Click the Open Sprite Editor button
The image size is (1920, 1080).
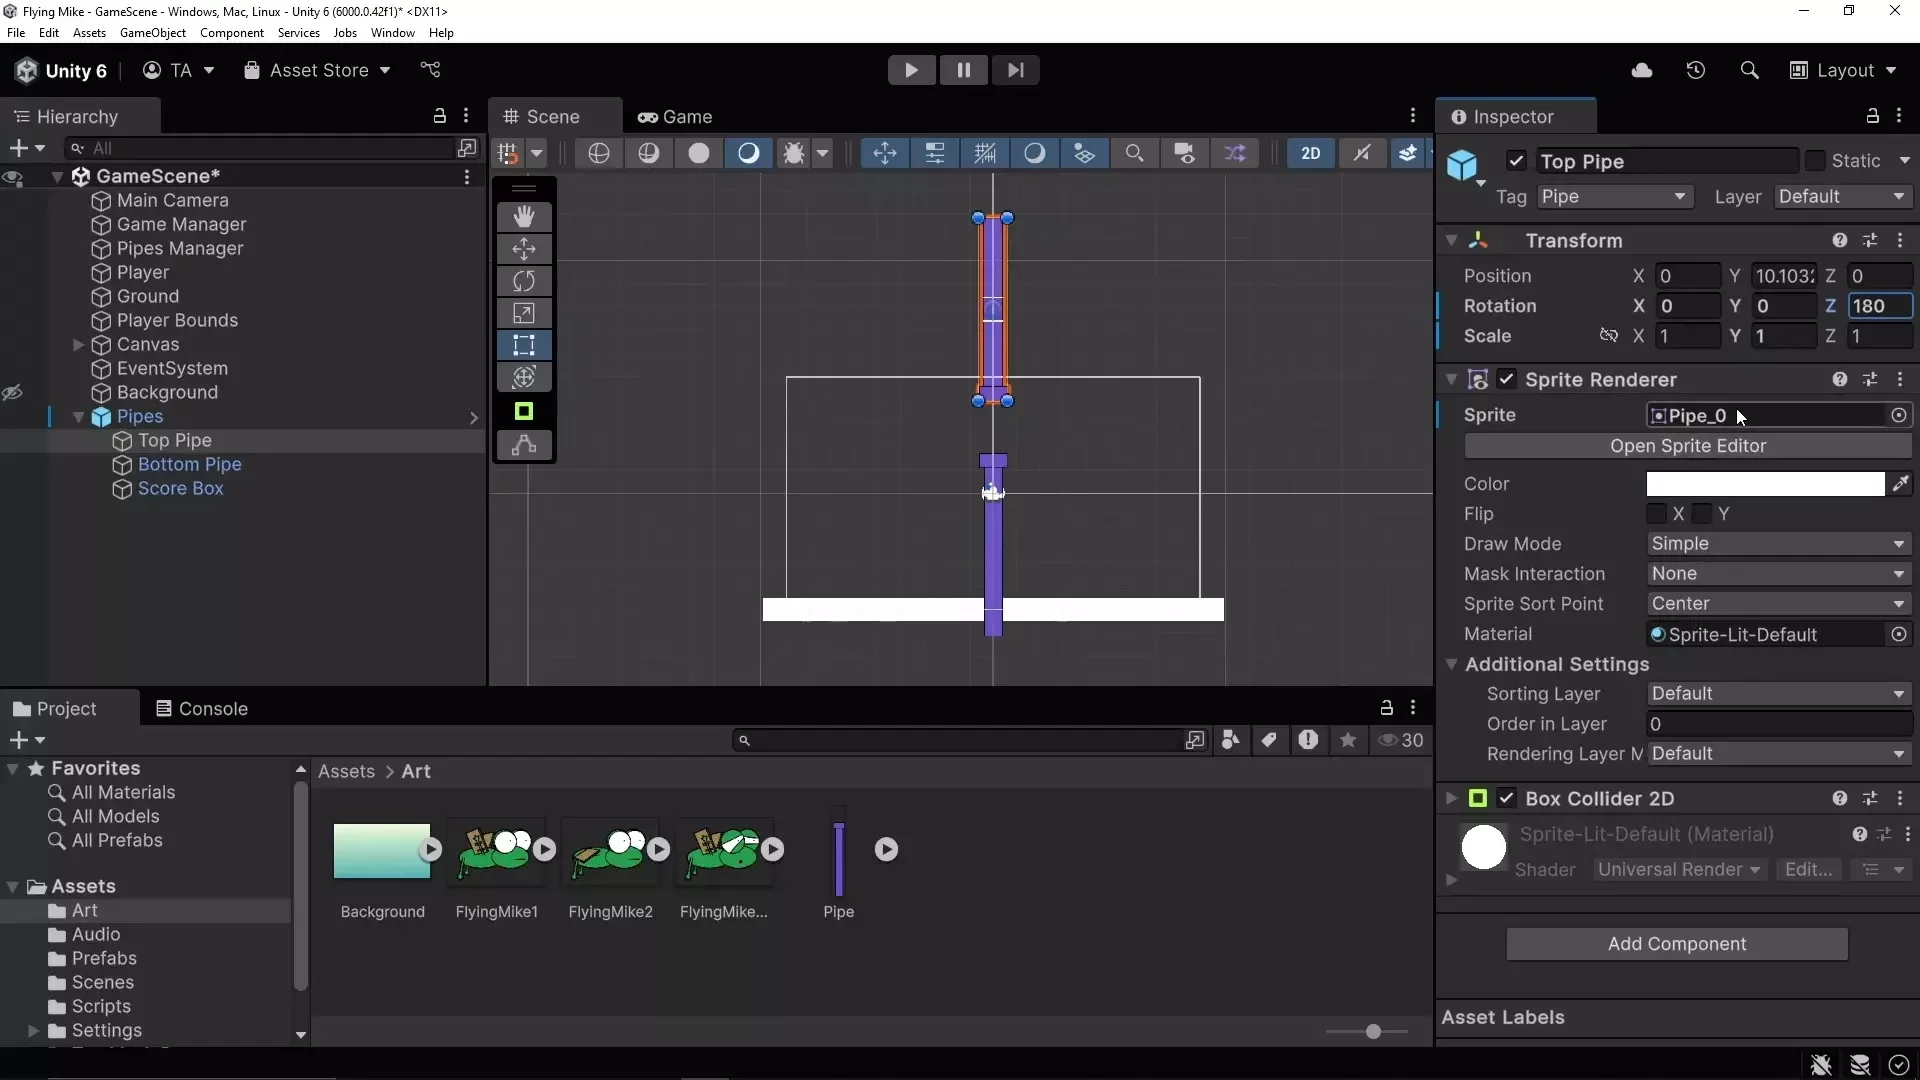(x=1686, y=446)
